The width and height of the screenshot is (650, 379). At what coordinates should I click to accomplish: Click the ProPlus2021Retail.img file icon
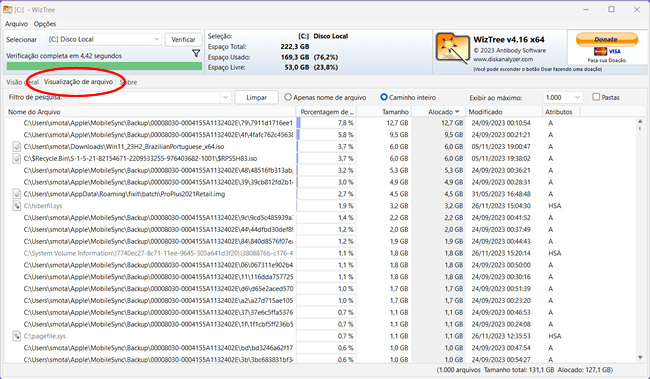17,194
